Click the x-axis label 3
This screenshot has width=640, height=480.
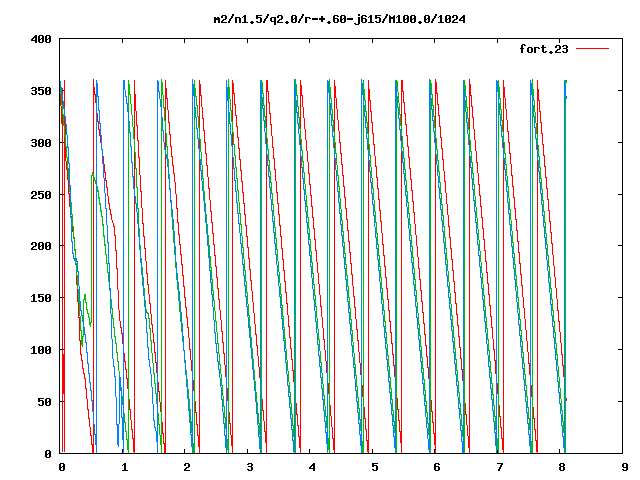pyautogui.click(x=249, y=467)
